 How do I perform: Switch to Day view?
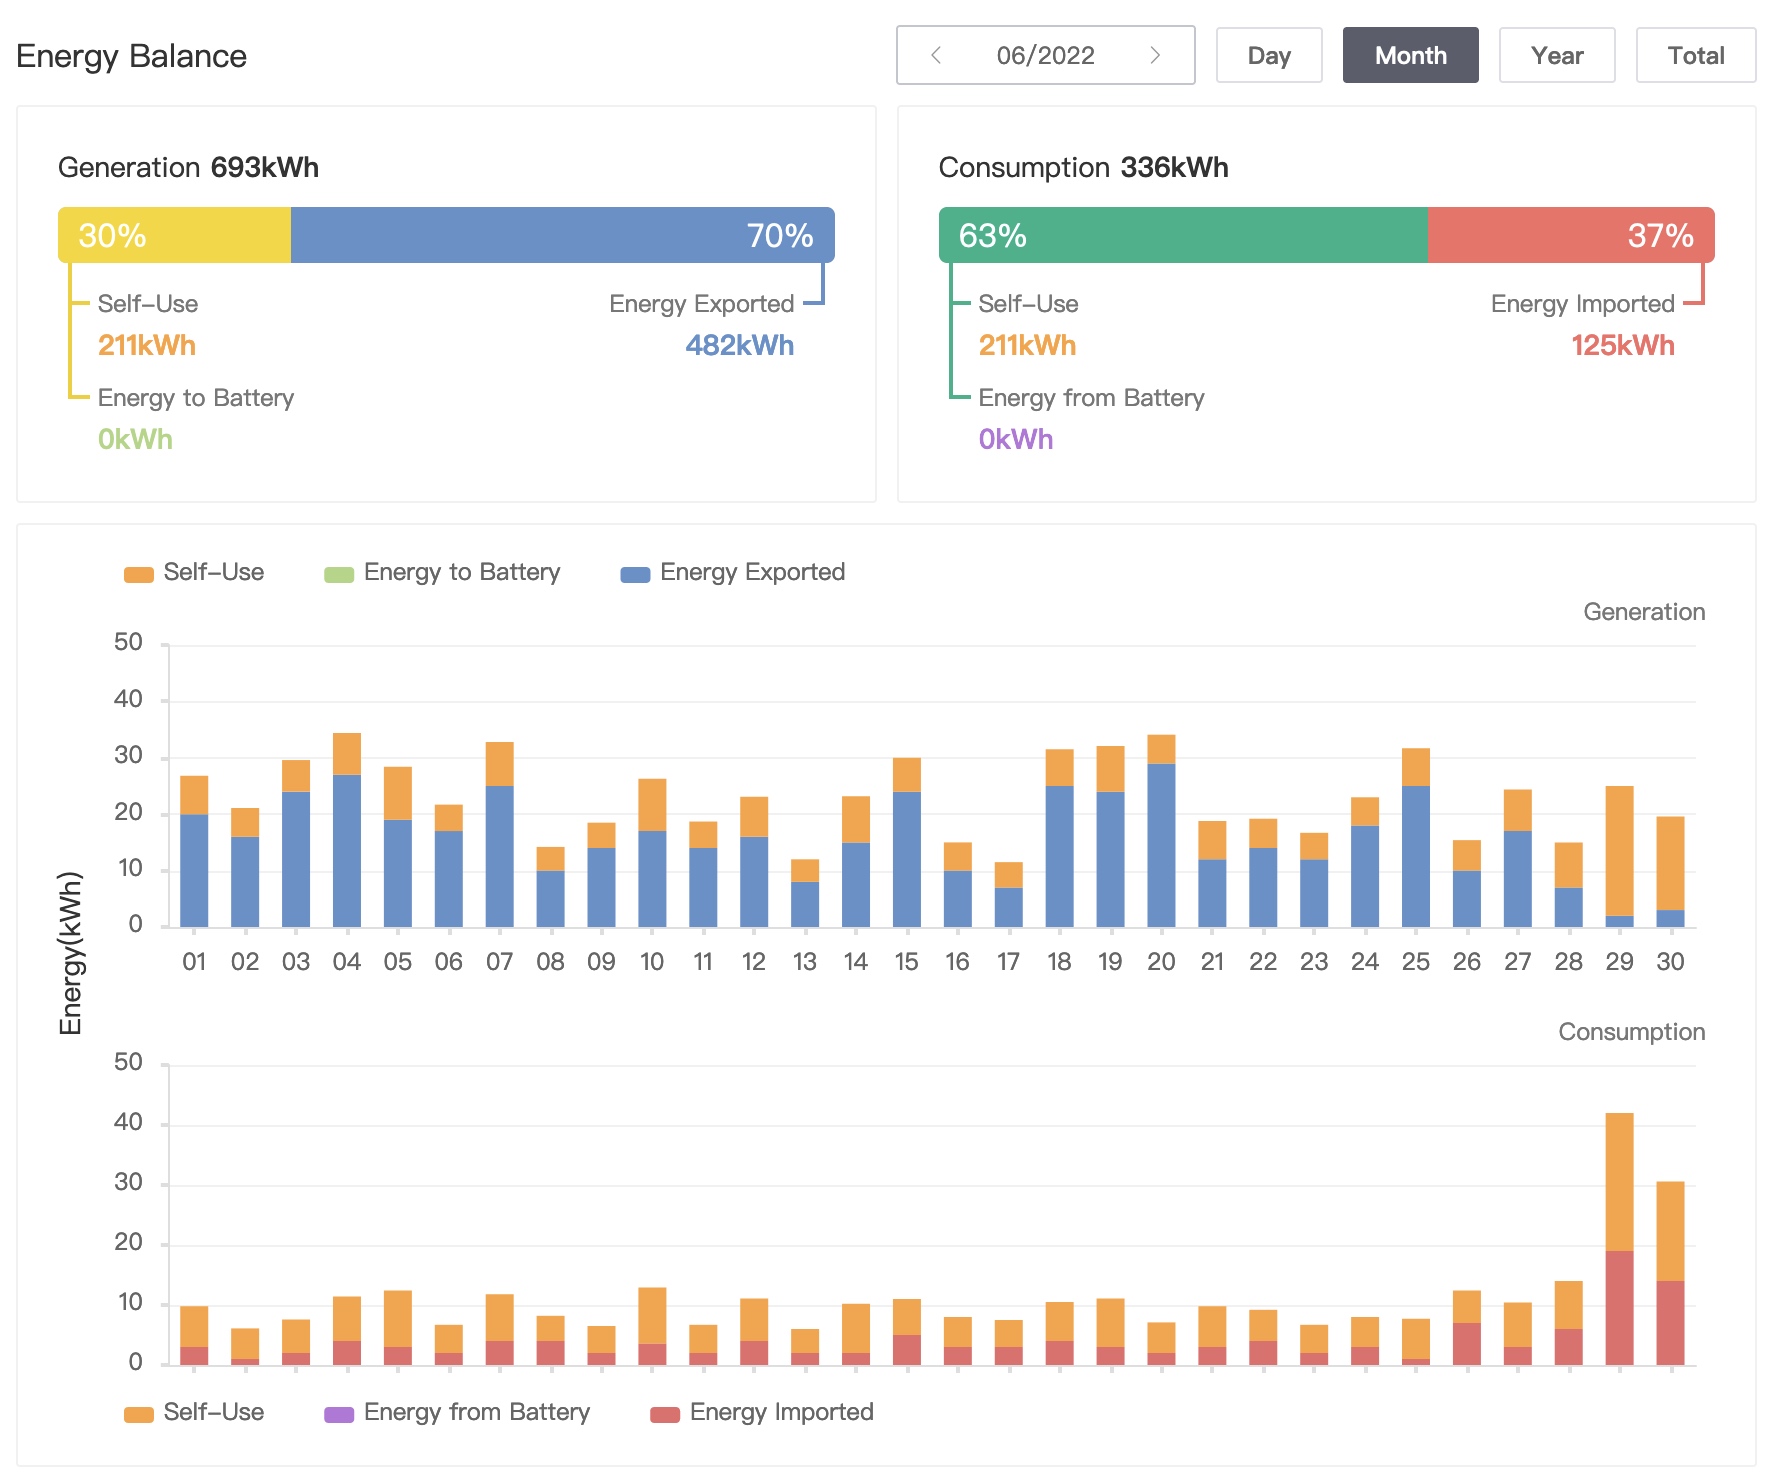[x=1268, y=55]
